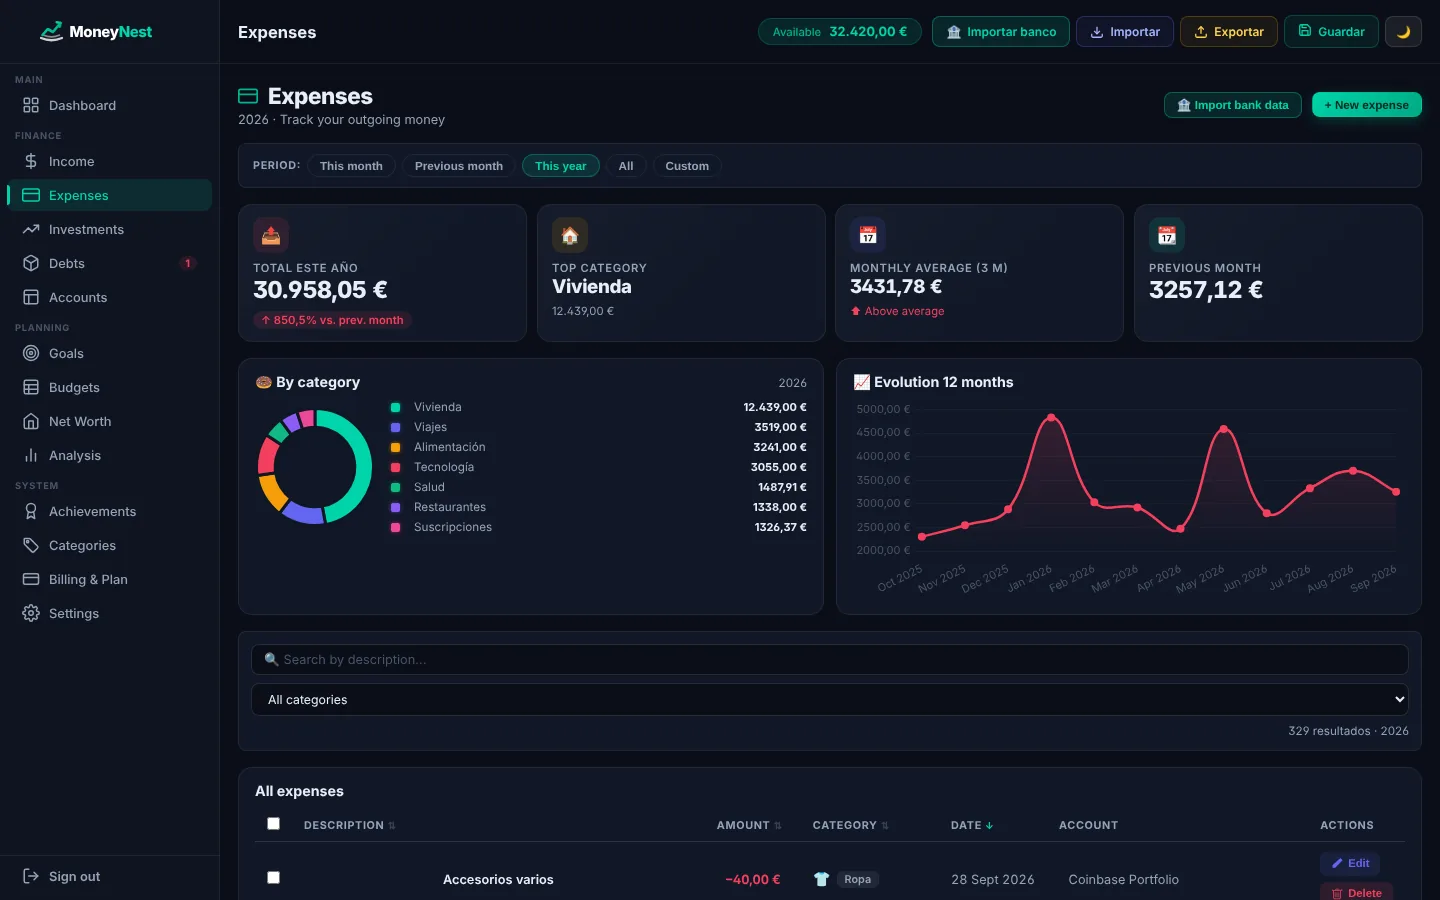Viewport: 1440px width, 900px height.
Task: Click the Sign out icon
Action: [x=31, y=876]
